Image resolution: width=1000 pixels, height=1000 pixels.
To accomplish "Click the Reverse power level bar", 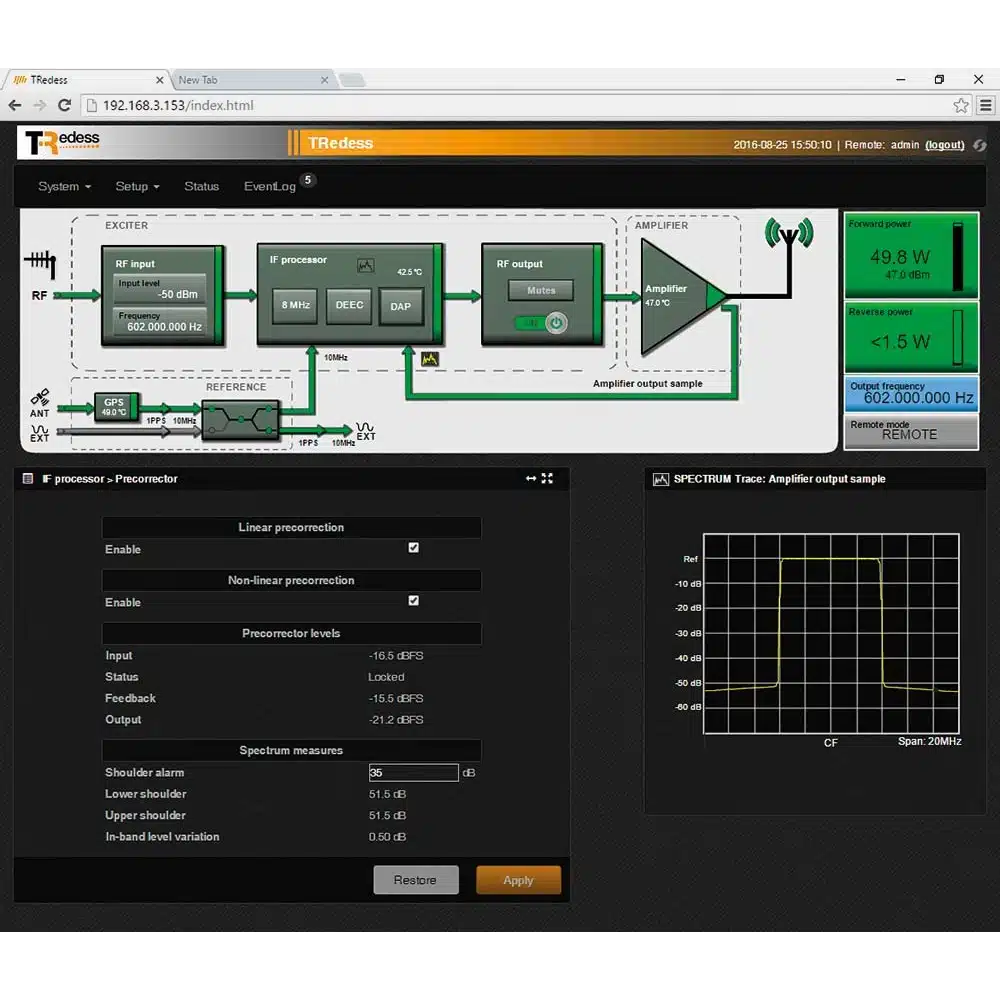I will 958,337.
